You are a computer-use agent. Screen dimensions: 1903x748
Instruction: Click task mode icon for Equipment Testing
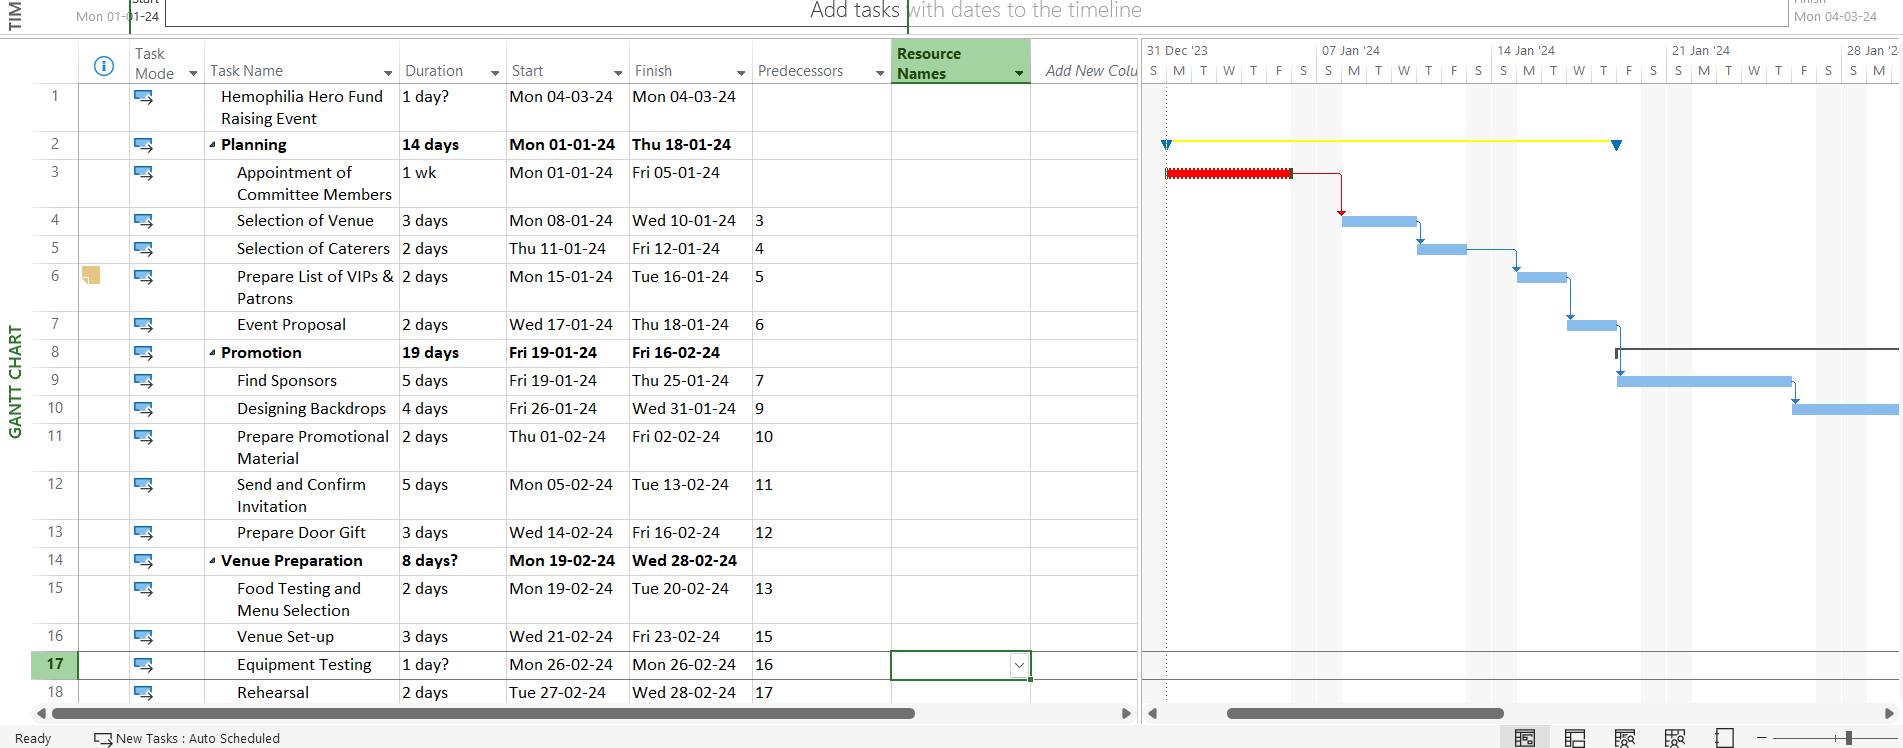click(x=143, y=665)
